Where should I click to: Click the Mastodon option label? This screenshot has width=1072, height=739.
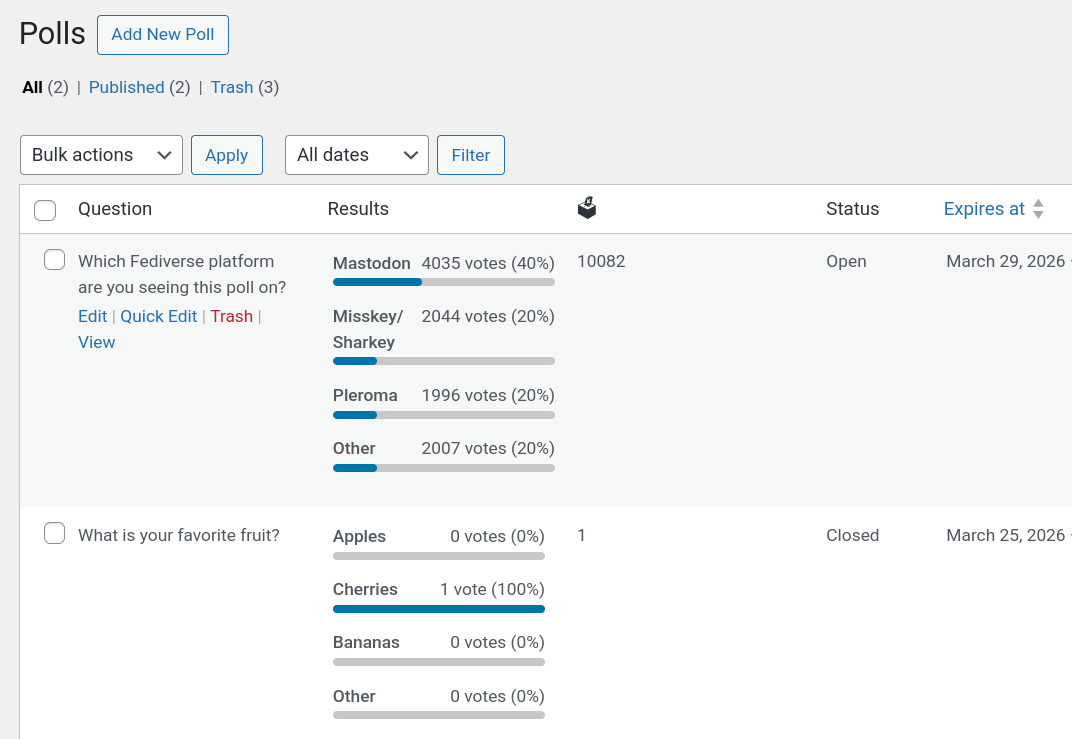click(372, 263)
